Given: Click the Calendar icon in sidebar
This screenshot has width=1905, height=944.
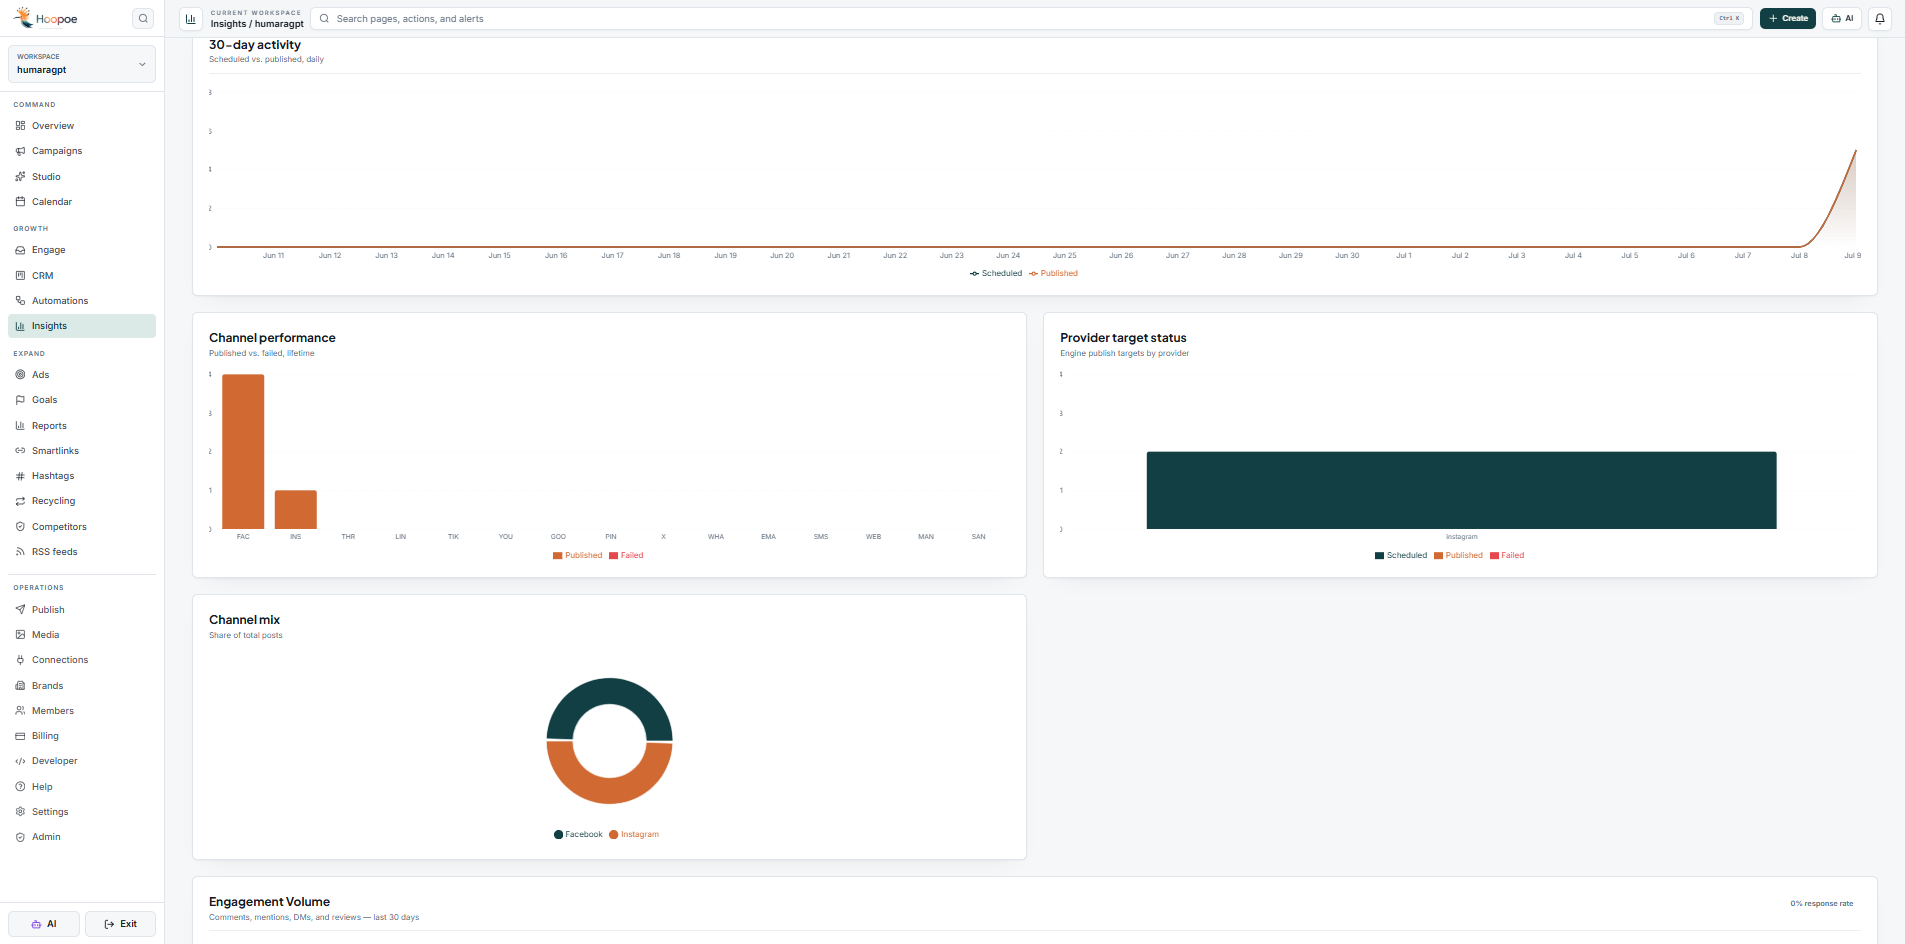Looking at the screenshot, I should (20, 202).
